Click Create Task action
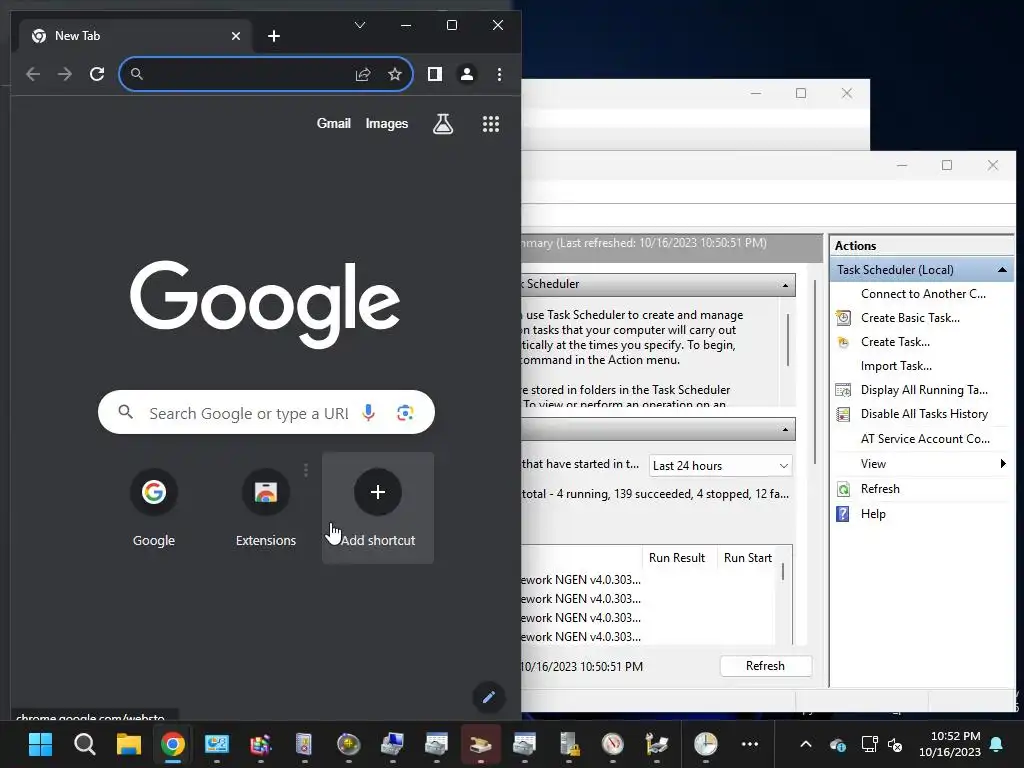Viewport: 1024px width, 768px height. point(895,342)
